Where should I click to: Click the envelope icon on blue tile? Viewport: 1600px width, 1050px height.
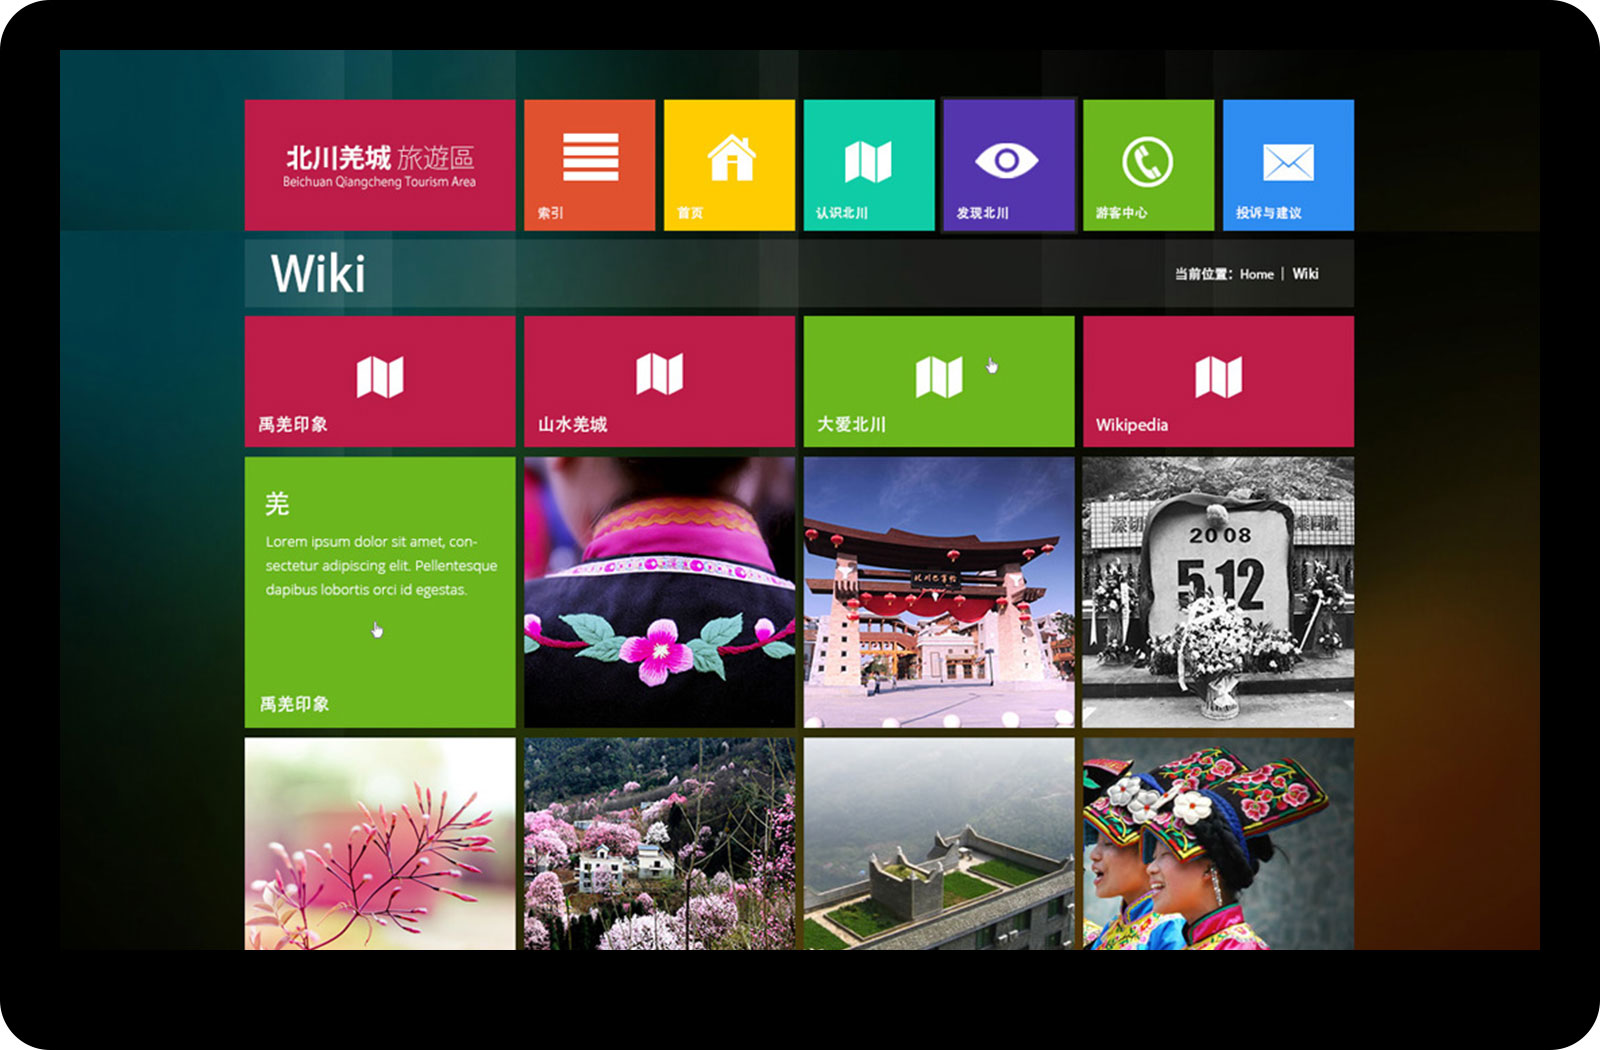pos(1288,162)
